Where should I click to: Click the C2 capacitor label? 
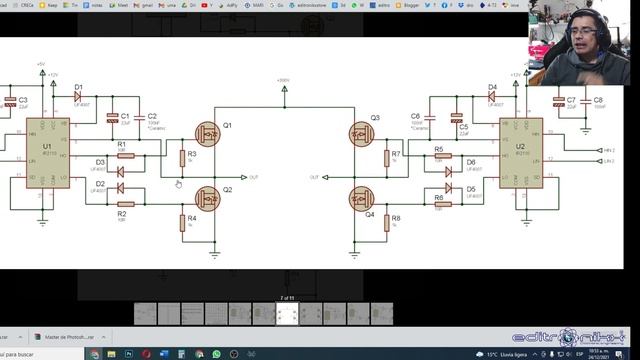(152, 116)
